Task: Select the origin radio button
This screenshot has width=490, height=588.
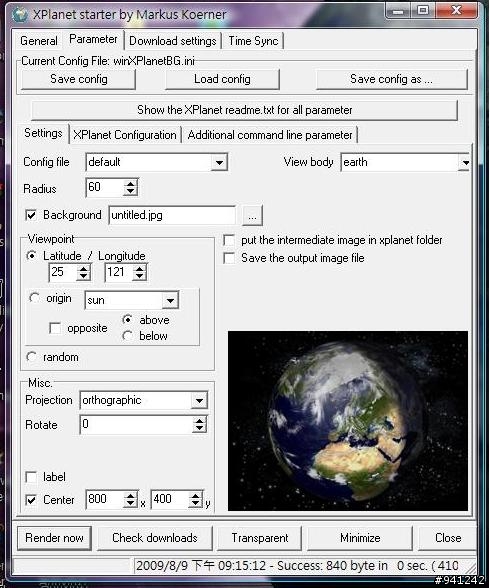Action: click(x=34, y=298)
